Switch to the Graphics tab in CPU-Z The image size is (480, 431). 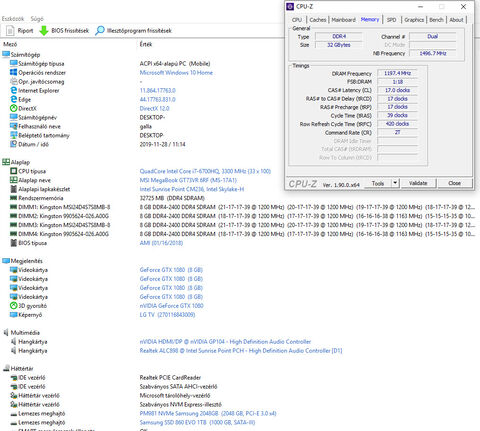414,20
